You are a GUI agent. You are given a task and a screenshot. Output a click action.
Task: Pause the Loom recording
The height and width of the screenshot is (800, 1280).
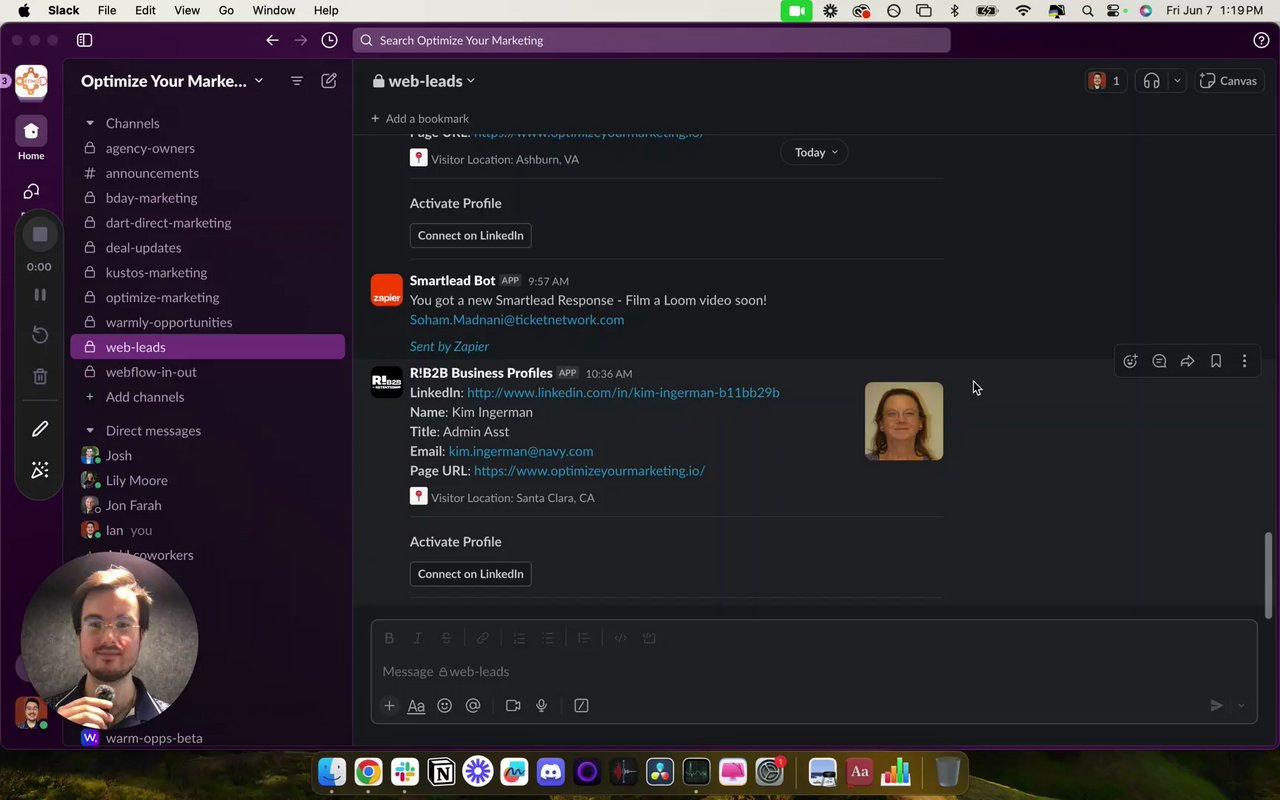(x=40, y=295)
